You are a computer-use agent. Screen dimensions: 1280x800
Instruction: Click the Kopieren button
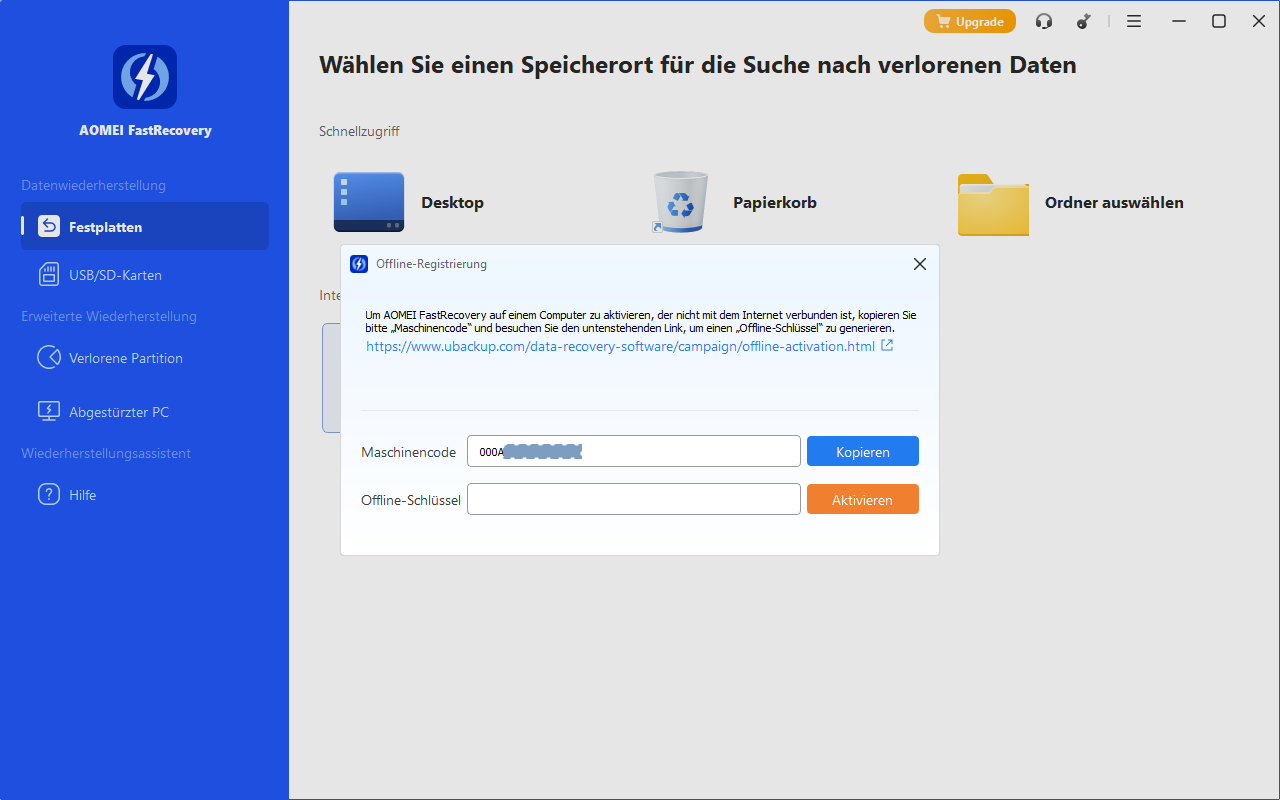(x=863, y=451)
